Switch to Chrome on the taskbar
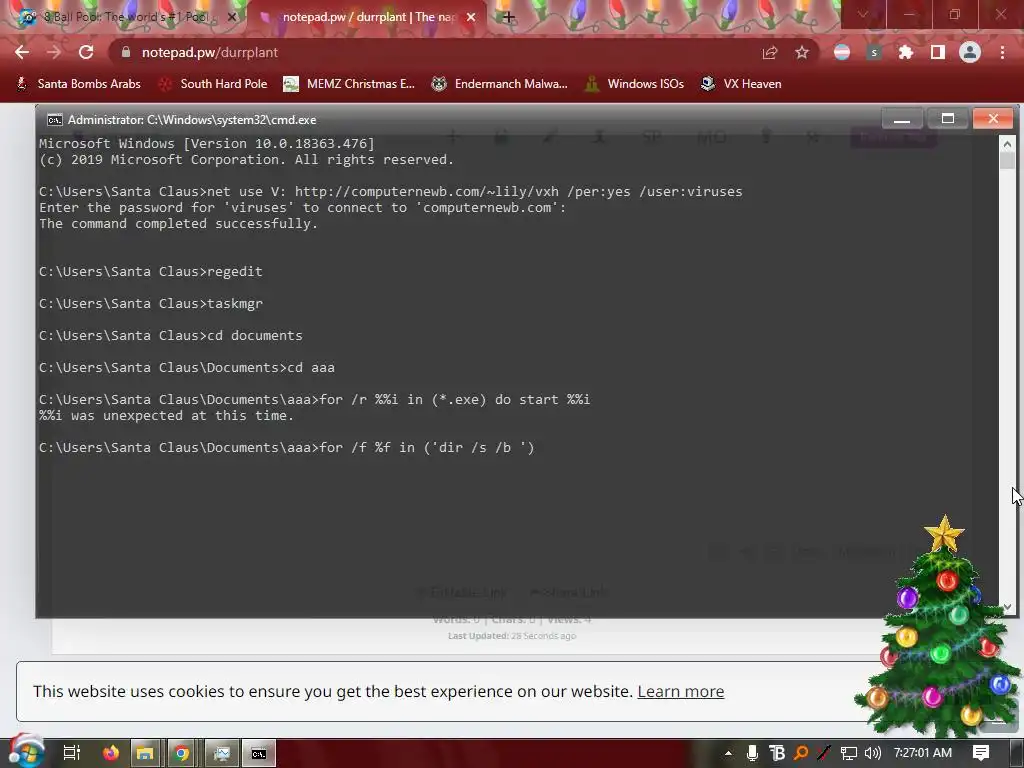The image size is (1024, 768). click(182, 753)
